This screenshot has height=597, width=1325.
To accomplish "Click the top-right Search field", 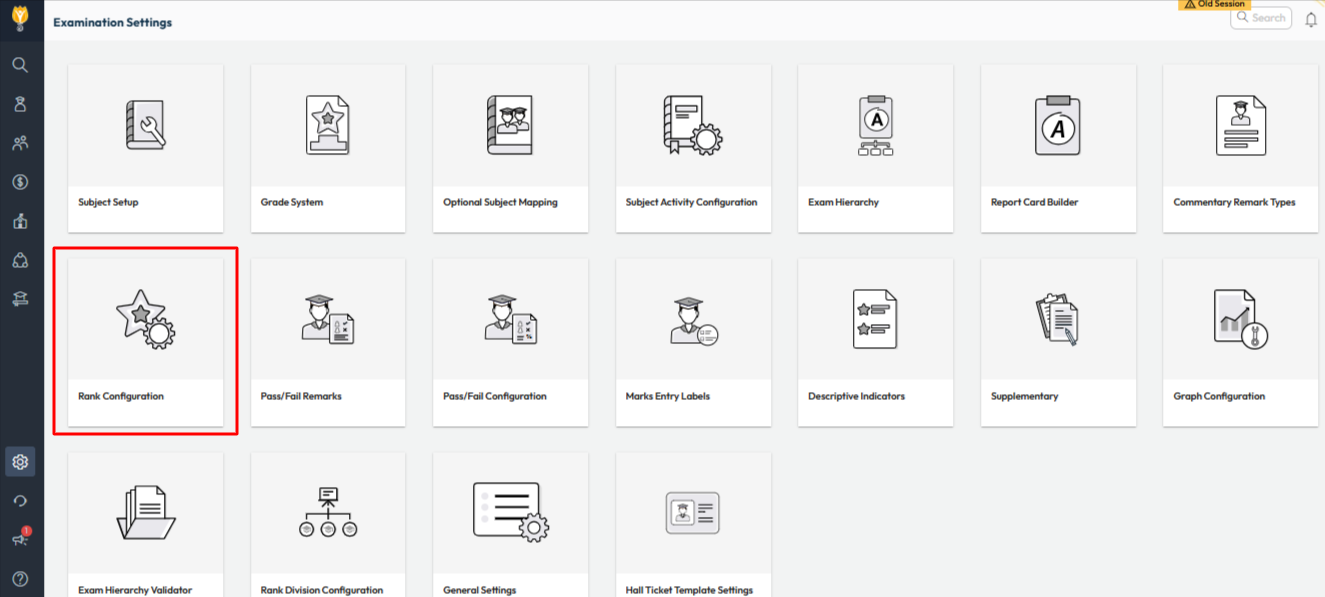I will (x=1261, y=18).
